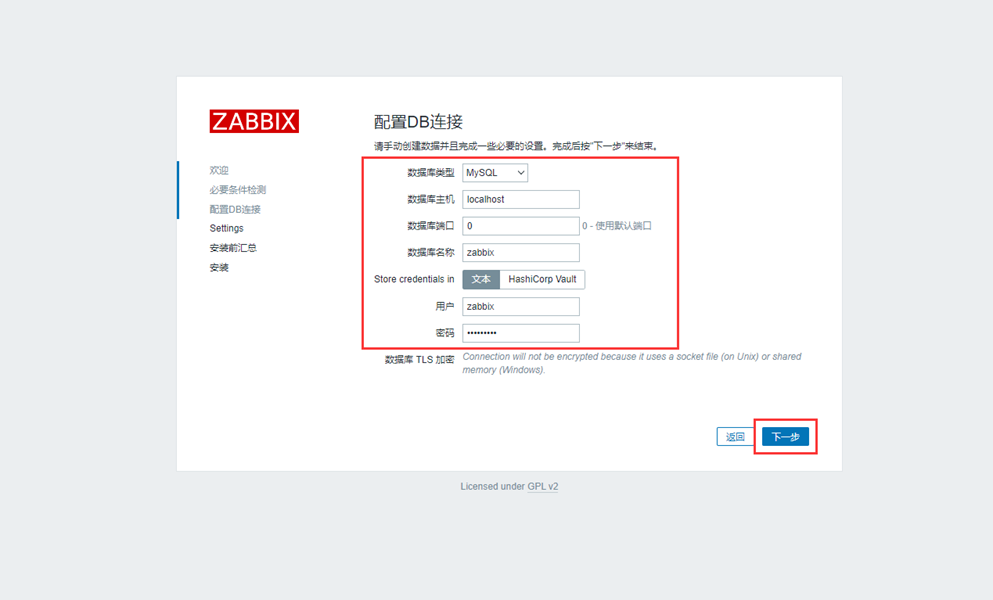Click the 下一步 next button
Screen dimensions: 993x600
[785, 437]
